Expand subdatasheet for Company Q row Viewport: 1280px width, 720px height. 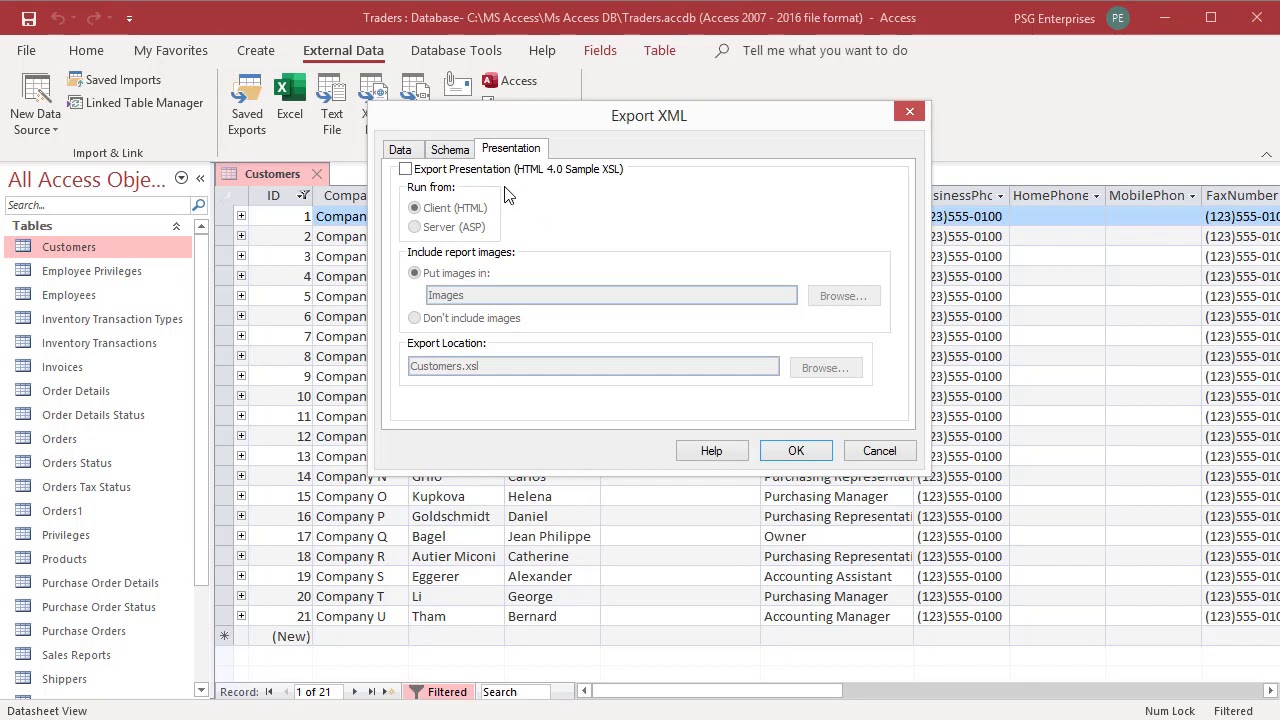tap(241, 536)
